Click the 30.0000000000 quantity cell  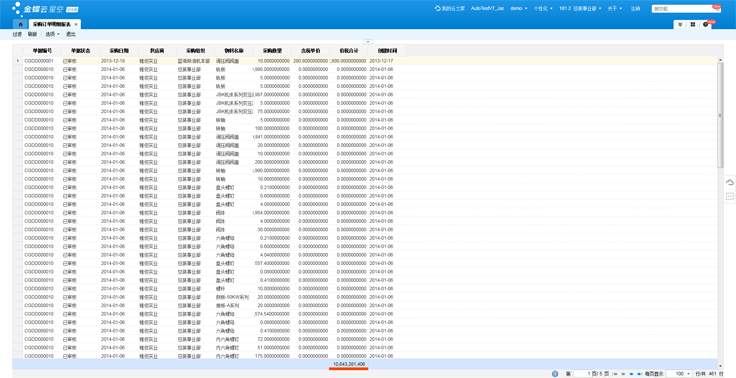coord(272,230)
